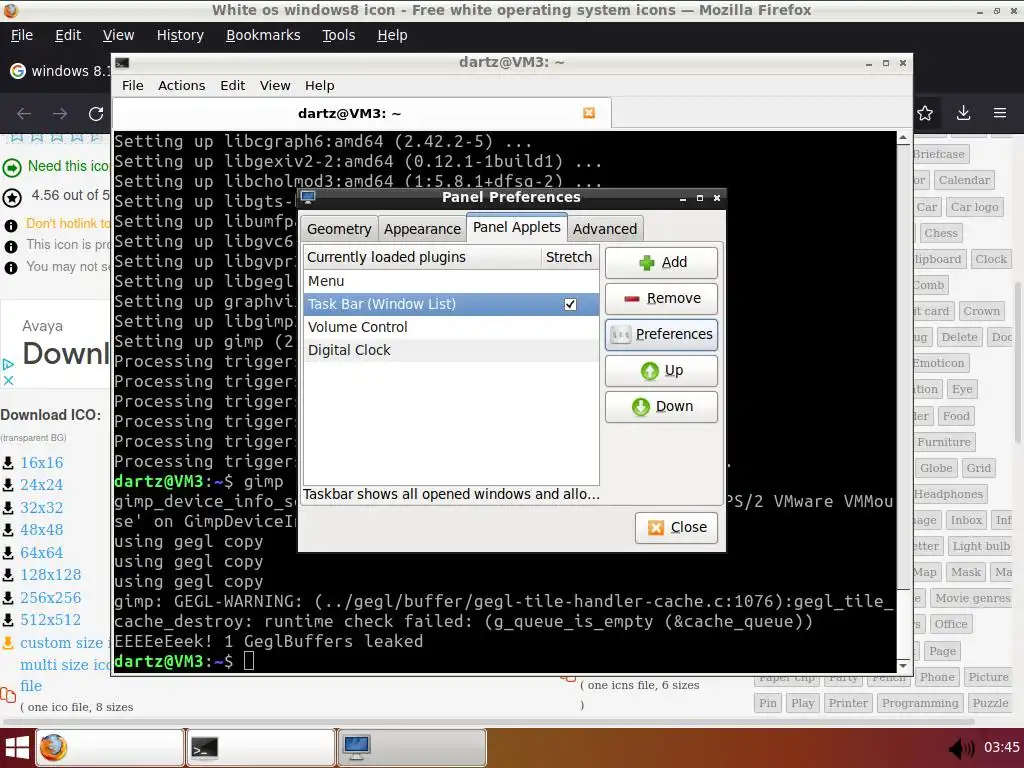Image resolution: width=1024 pixels, height=768 pixels.
Task: Click the Programming tag
Action: click(x=920, y=703)
